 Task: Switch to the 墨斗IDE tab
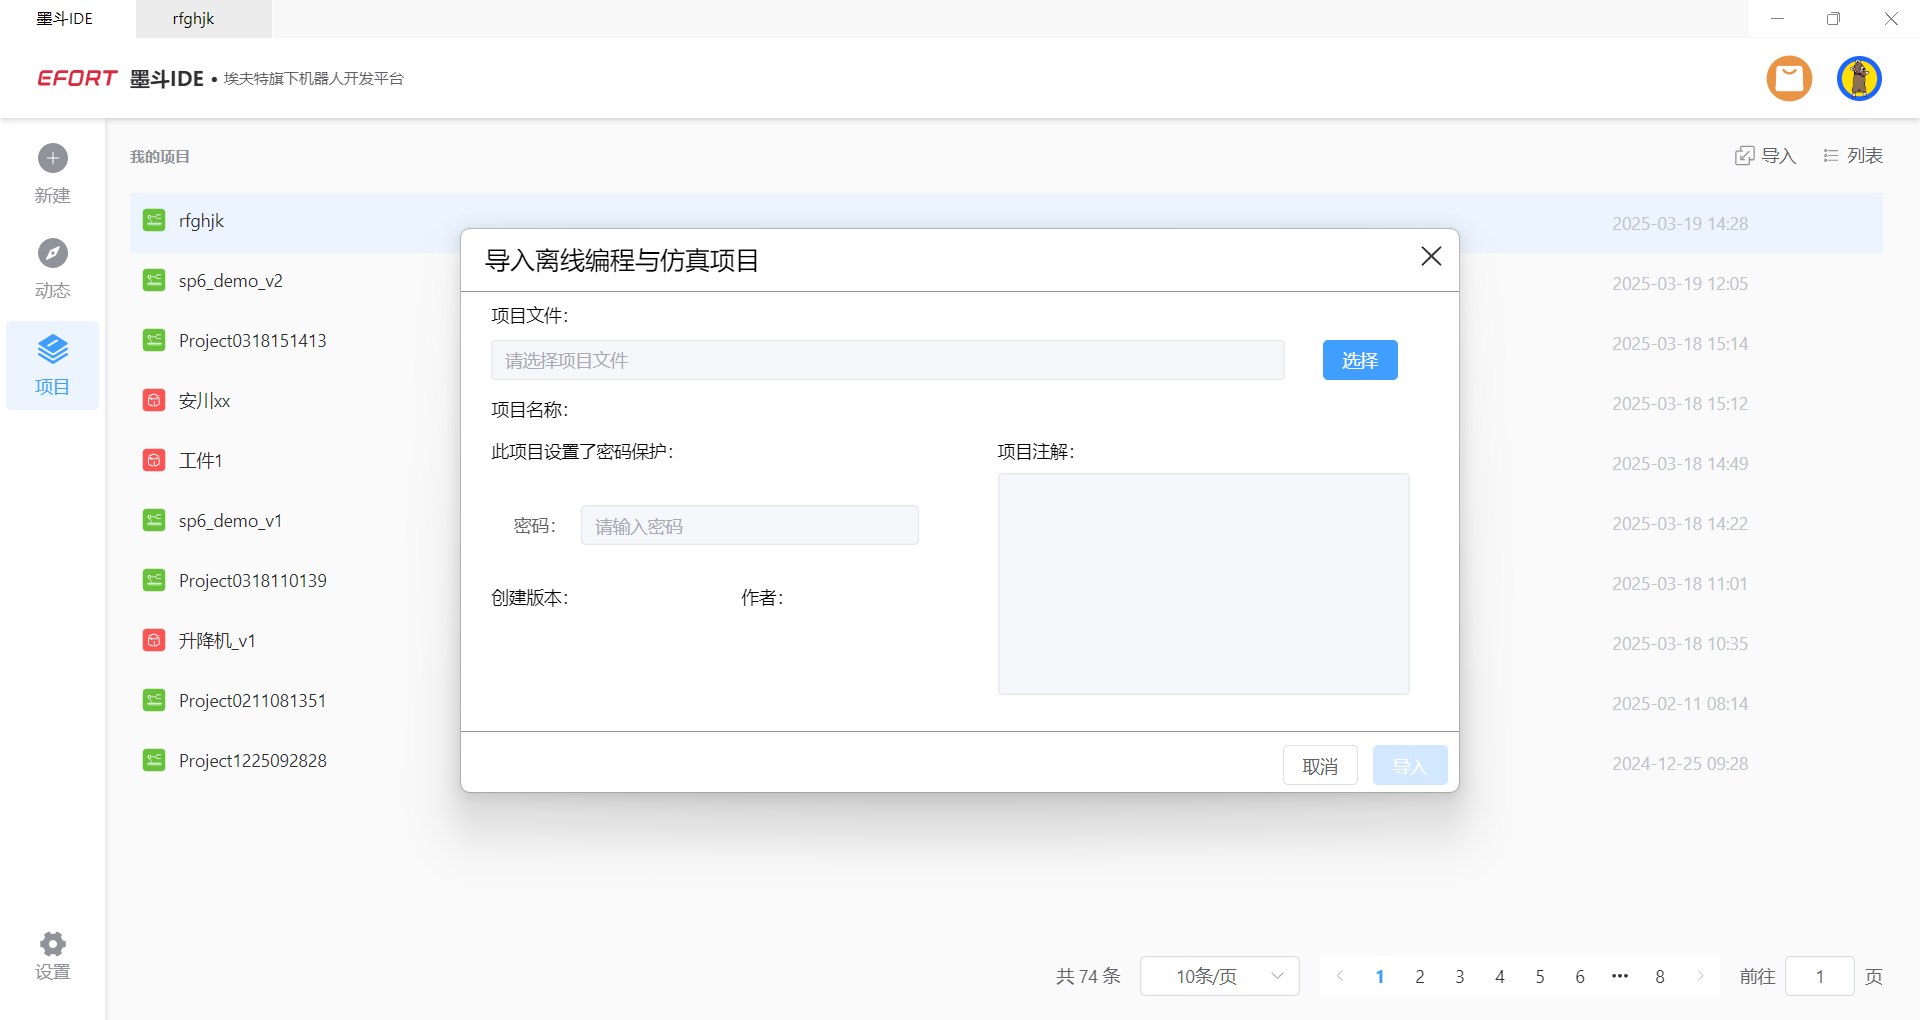[x=65, y=19]
